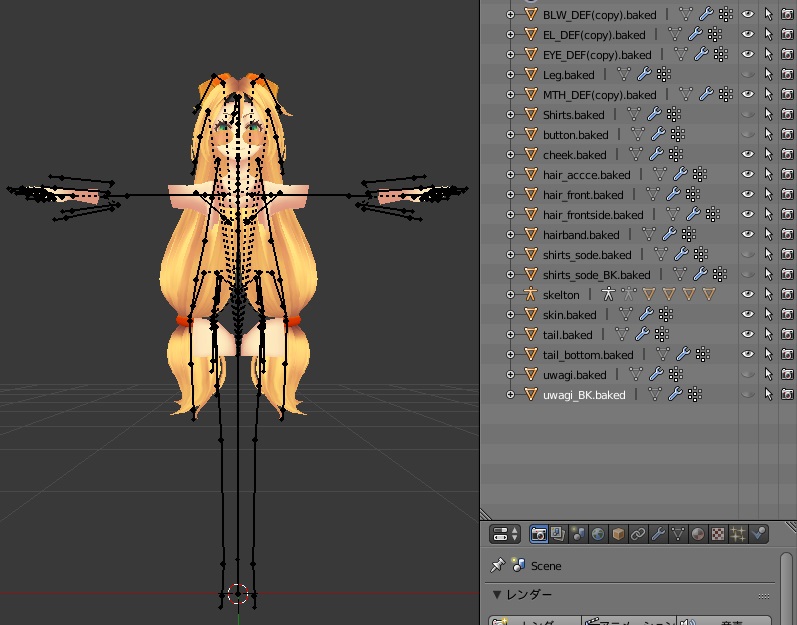Viewport: 797px width, 625px height.
Task: Toggle renderability of tail.baked (camera icon)
Action: 787,334
